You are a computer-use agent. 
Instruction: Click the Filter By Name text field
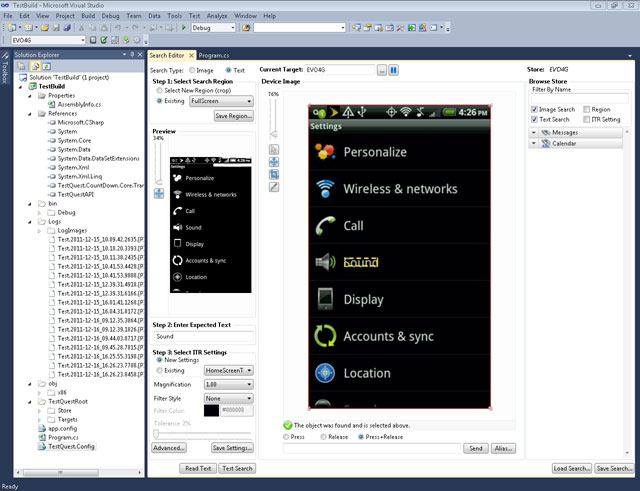click(x=577, y=97)
